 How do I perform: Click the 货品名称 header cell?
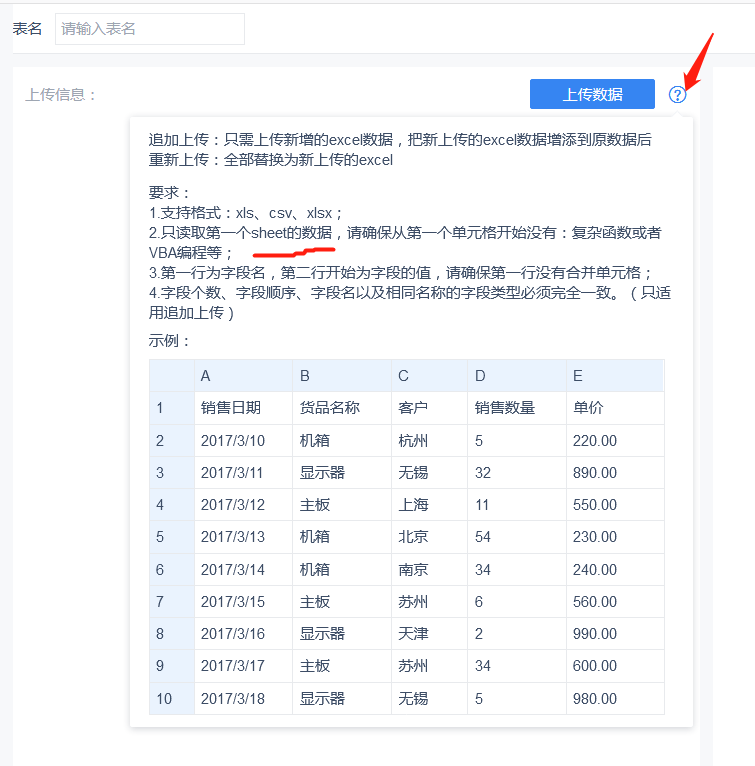click(342, 408)
